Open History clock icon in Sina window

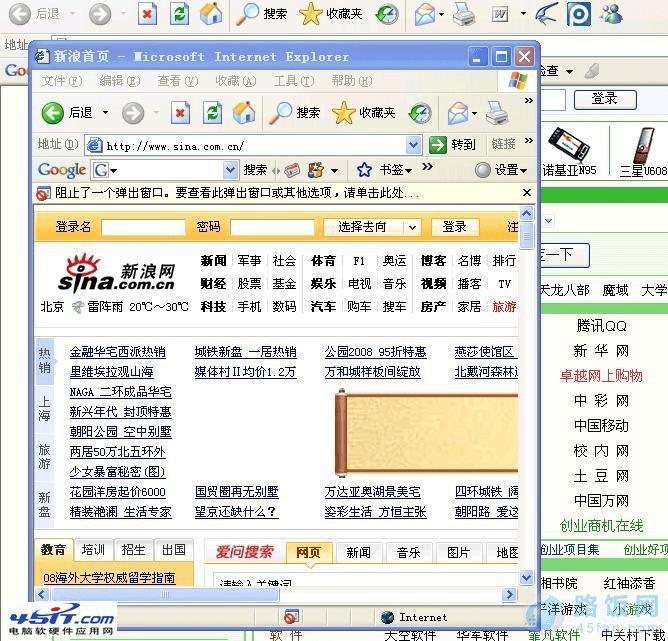coord(420,113)
